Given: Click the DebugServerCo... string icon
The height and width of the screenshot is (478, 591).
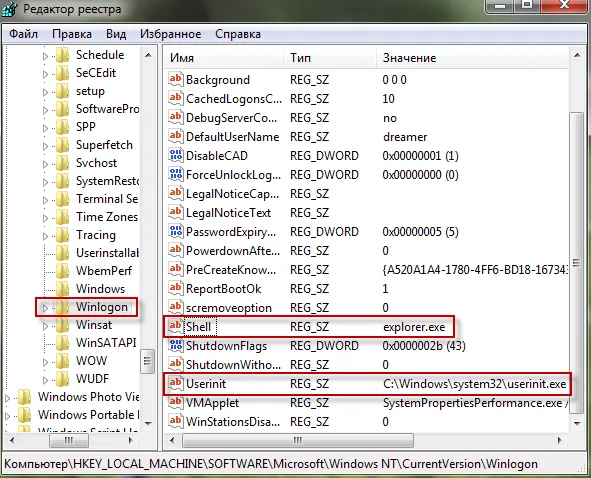Looking at the screenshot, I should 175,117.
